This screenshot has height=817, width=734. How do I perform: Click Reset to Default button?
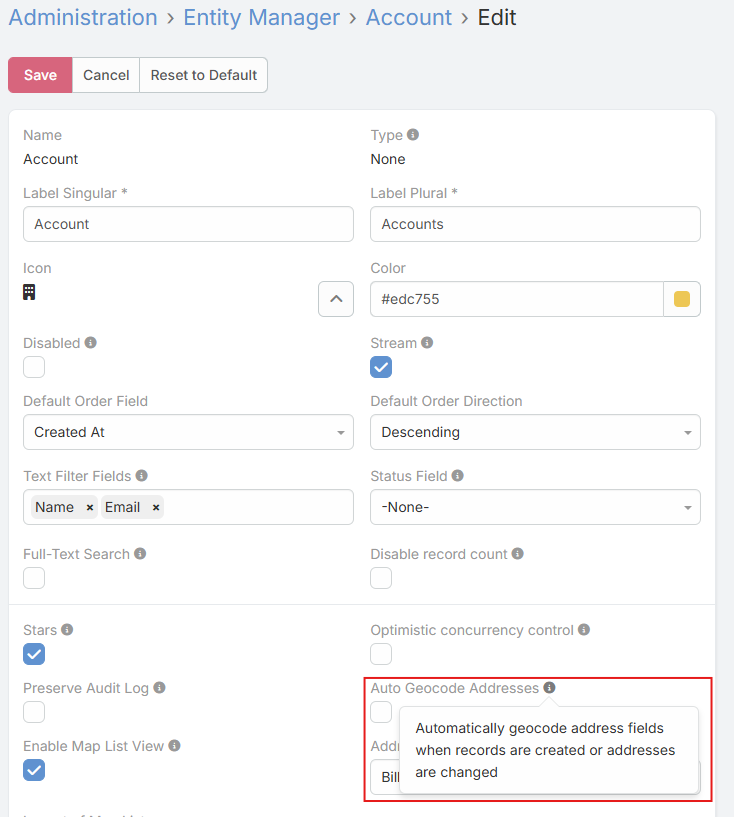coord(204,75)
